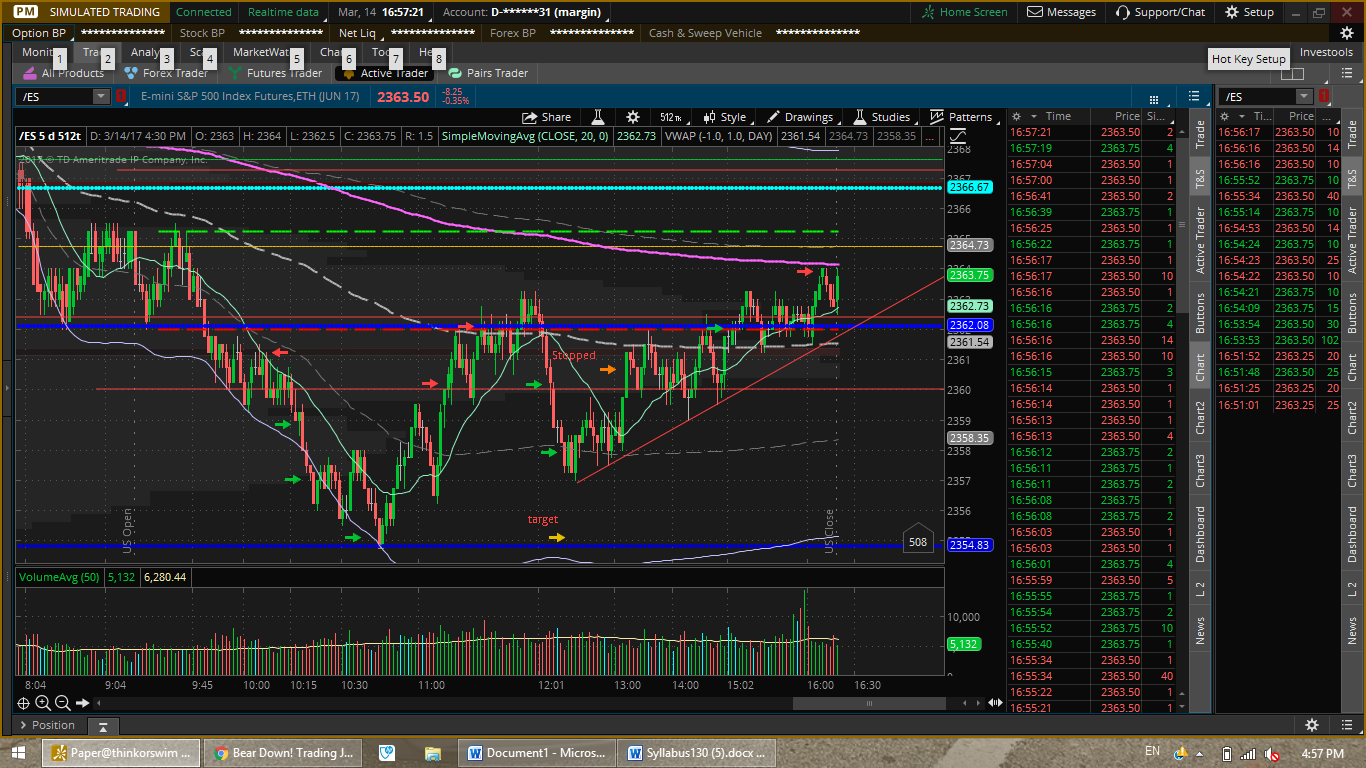Toggle the Position panel pin button
The image size is (1366, 768).
[x=103, y=726]
